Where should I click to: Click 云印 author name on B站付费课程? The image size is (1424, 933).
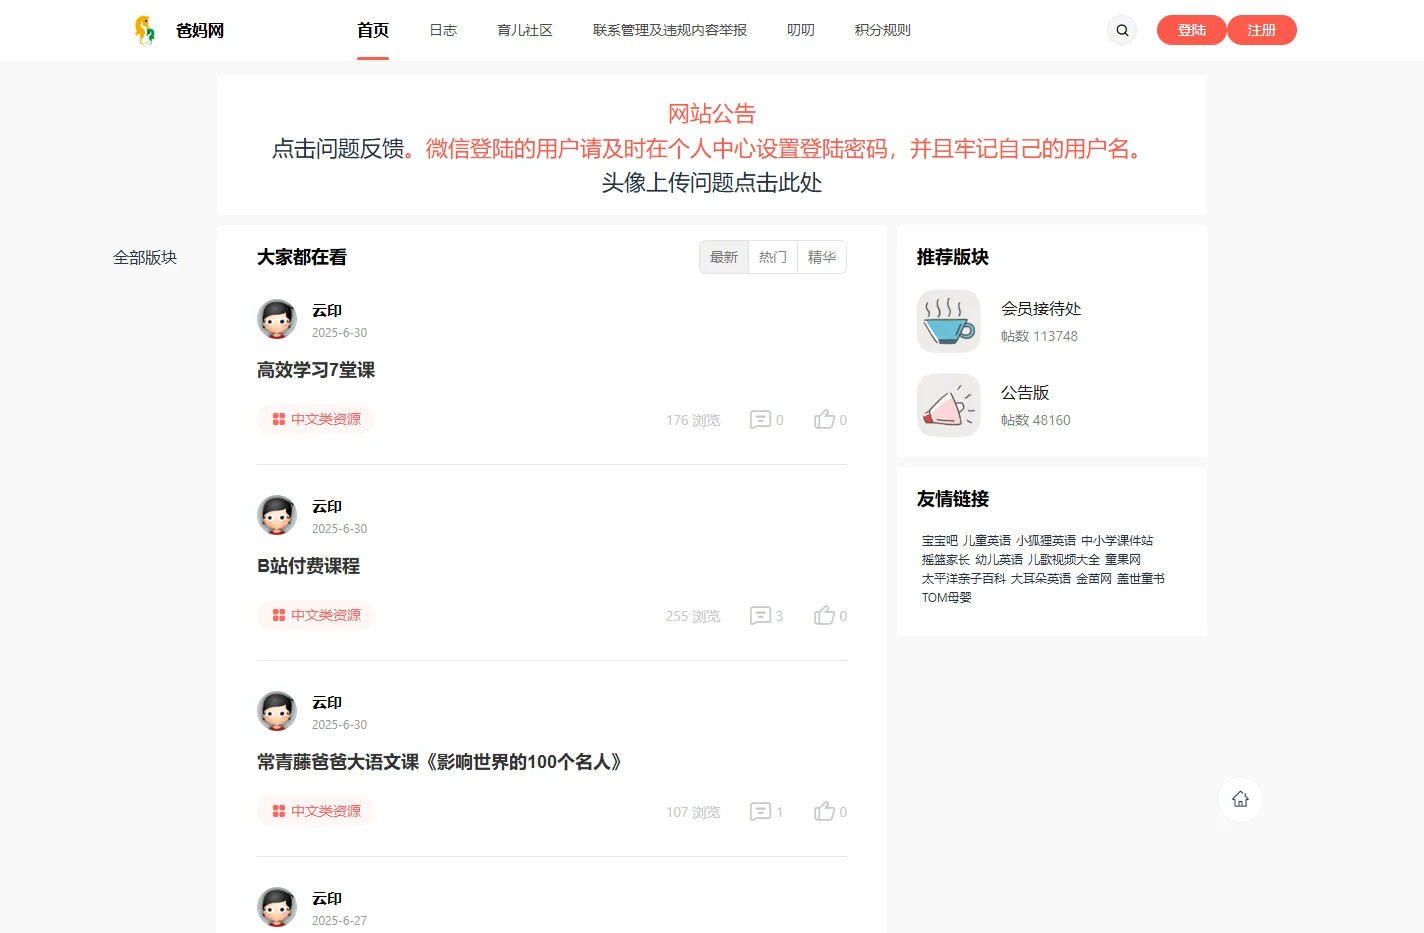tap(327, 507)
